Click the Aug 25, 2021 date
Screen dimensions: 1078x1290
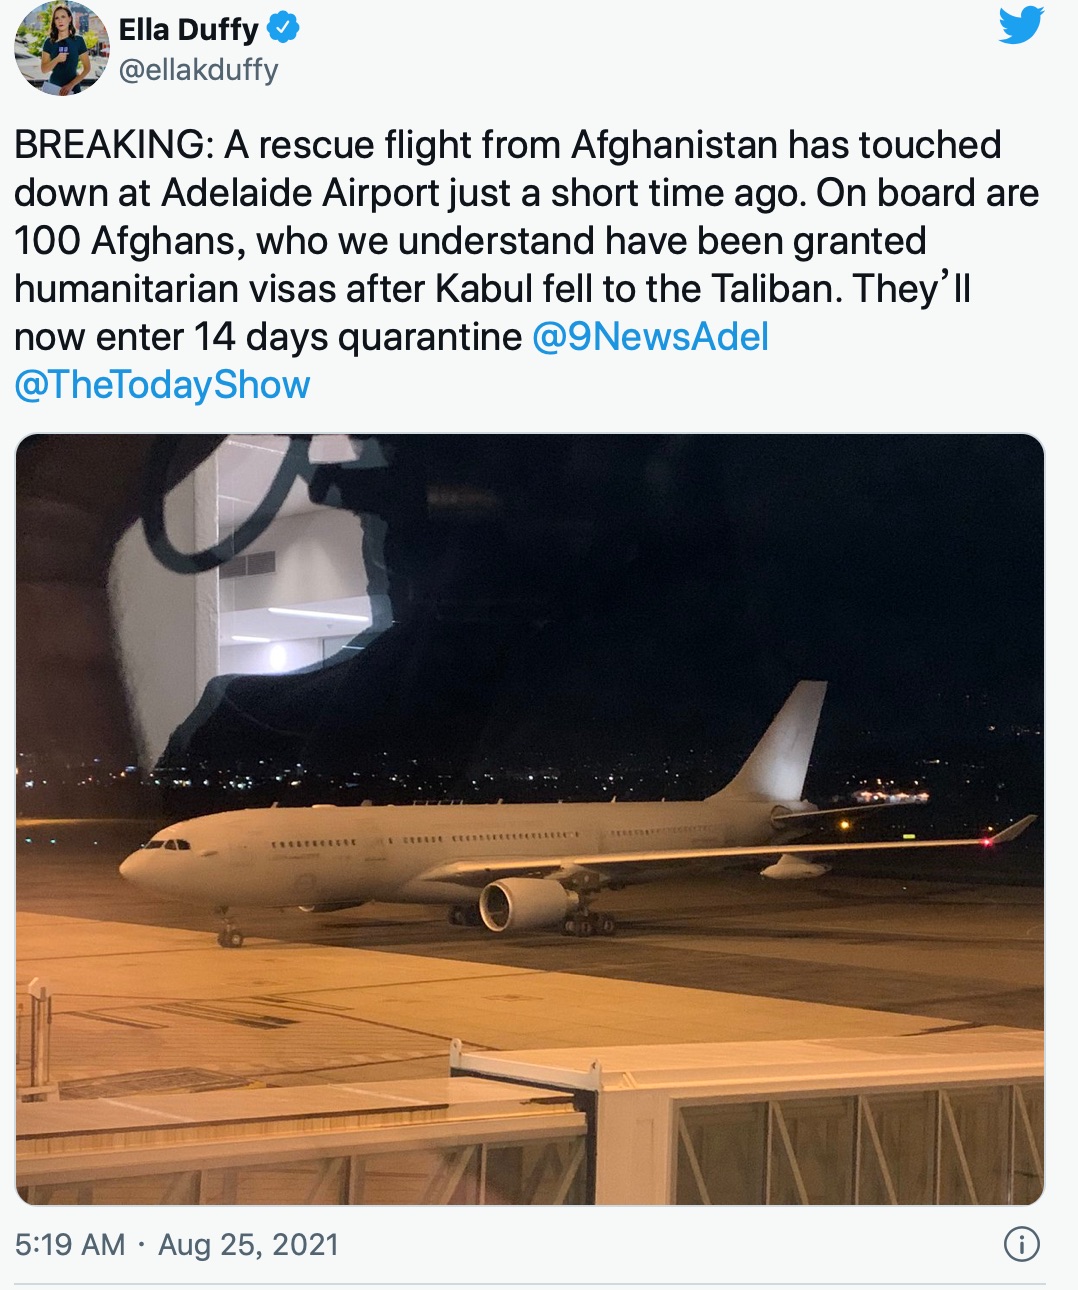249,1245
